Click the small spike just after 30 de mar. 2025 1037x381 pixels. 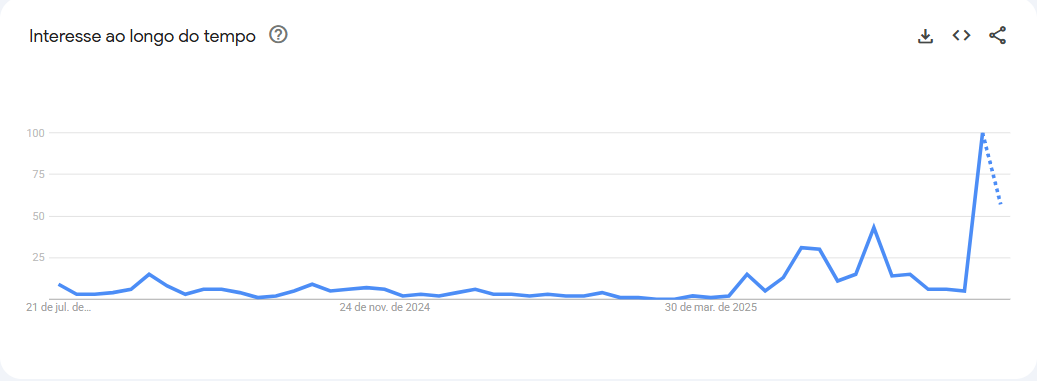(747, 274)
